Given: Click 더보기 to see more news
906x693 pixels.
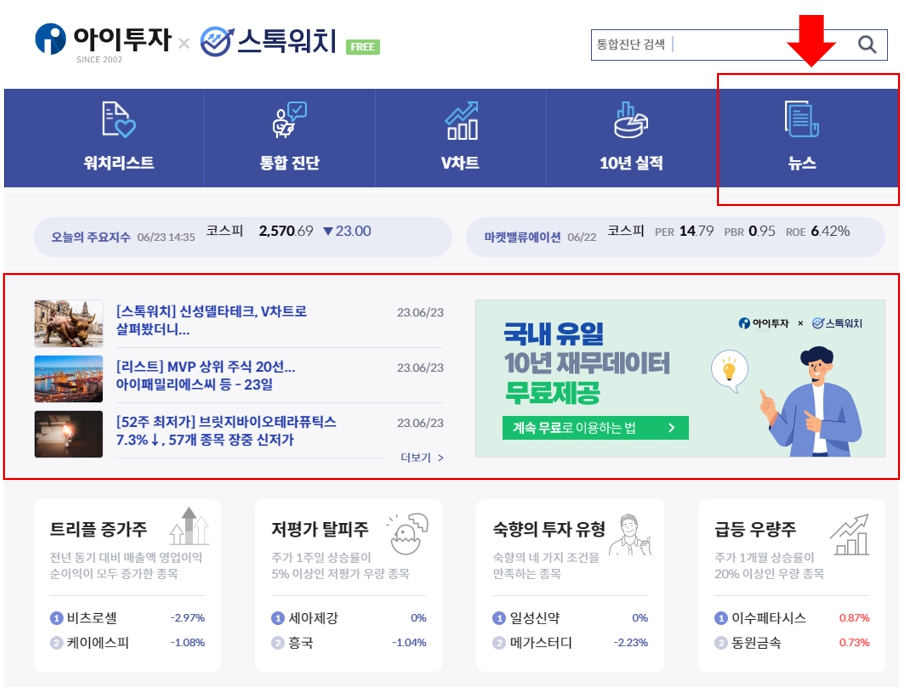Looking at the screenshot, I should tap(422, 458).
